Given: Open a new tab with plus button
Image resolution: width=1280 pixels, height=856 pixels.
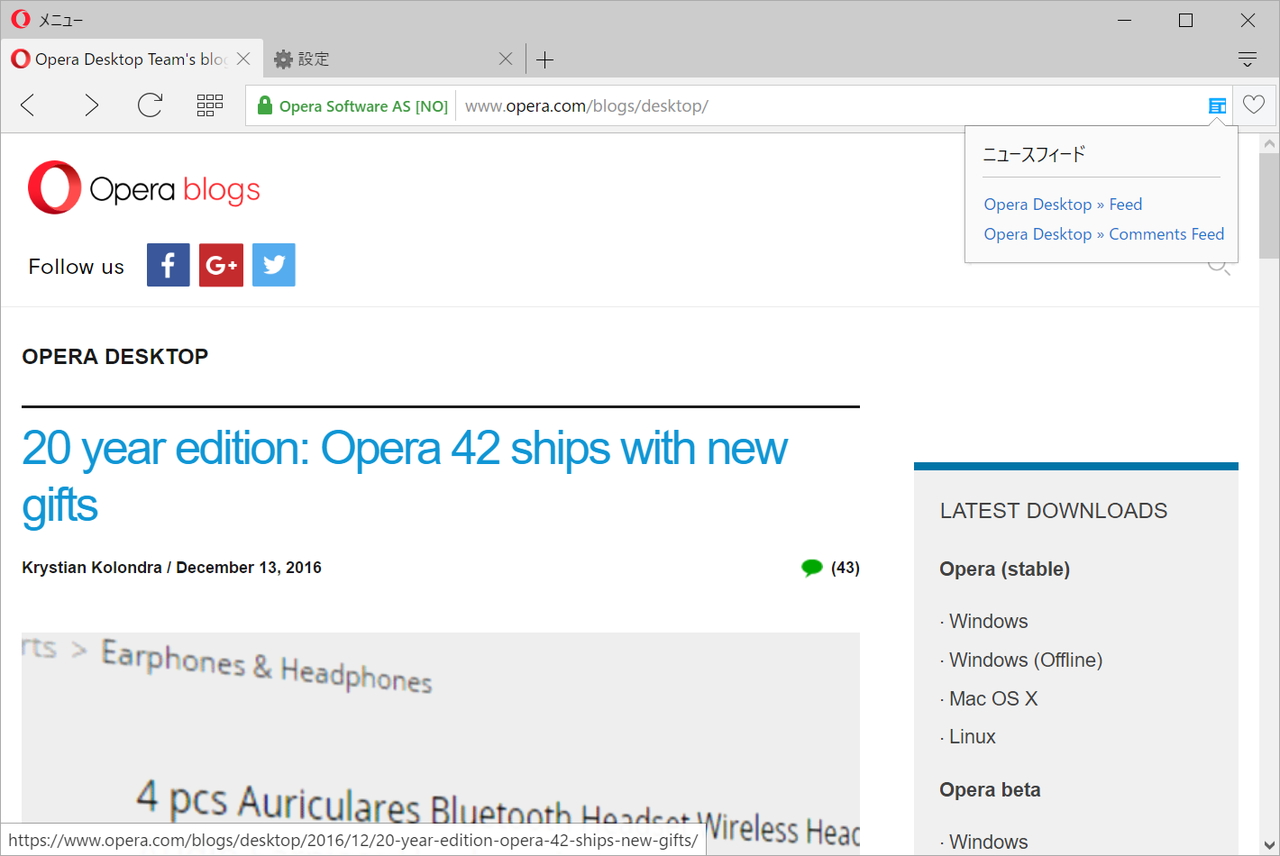Looking at the screenshot, I should pyautogui.click(x=544, y=60).
